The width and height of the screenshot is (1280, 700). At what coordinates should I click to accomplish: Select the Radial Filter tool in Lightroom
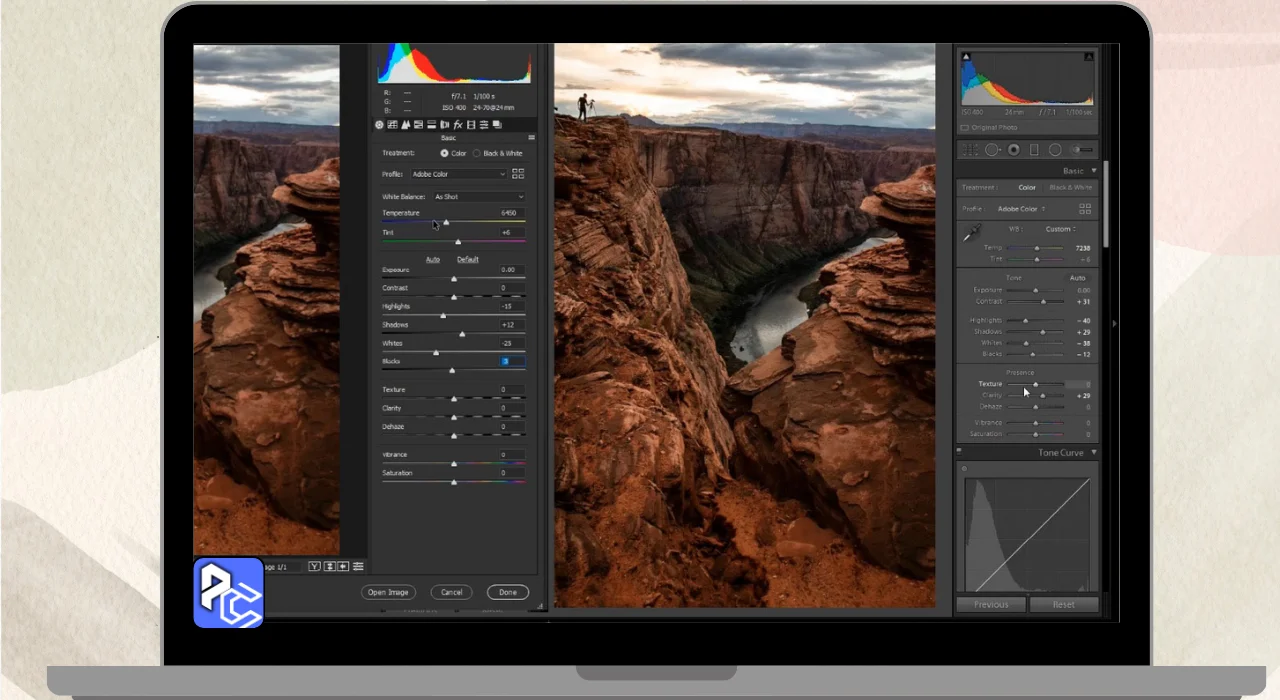(x=1055, y=150)
